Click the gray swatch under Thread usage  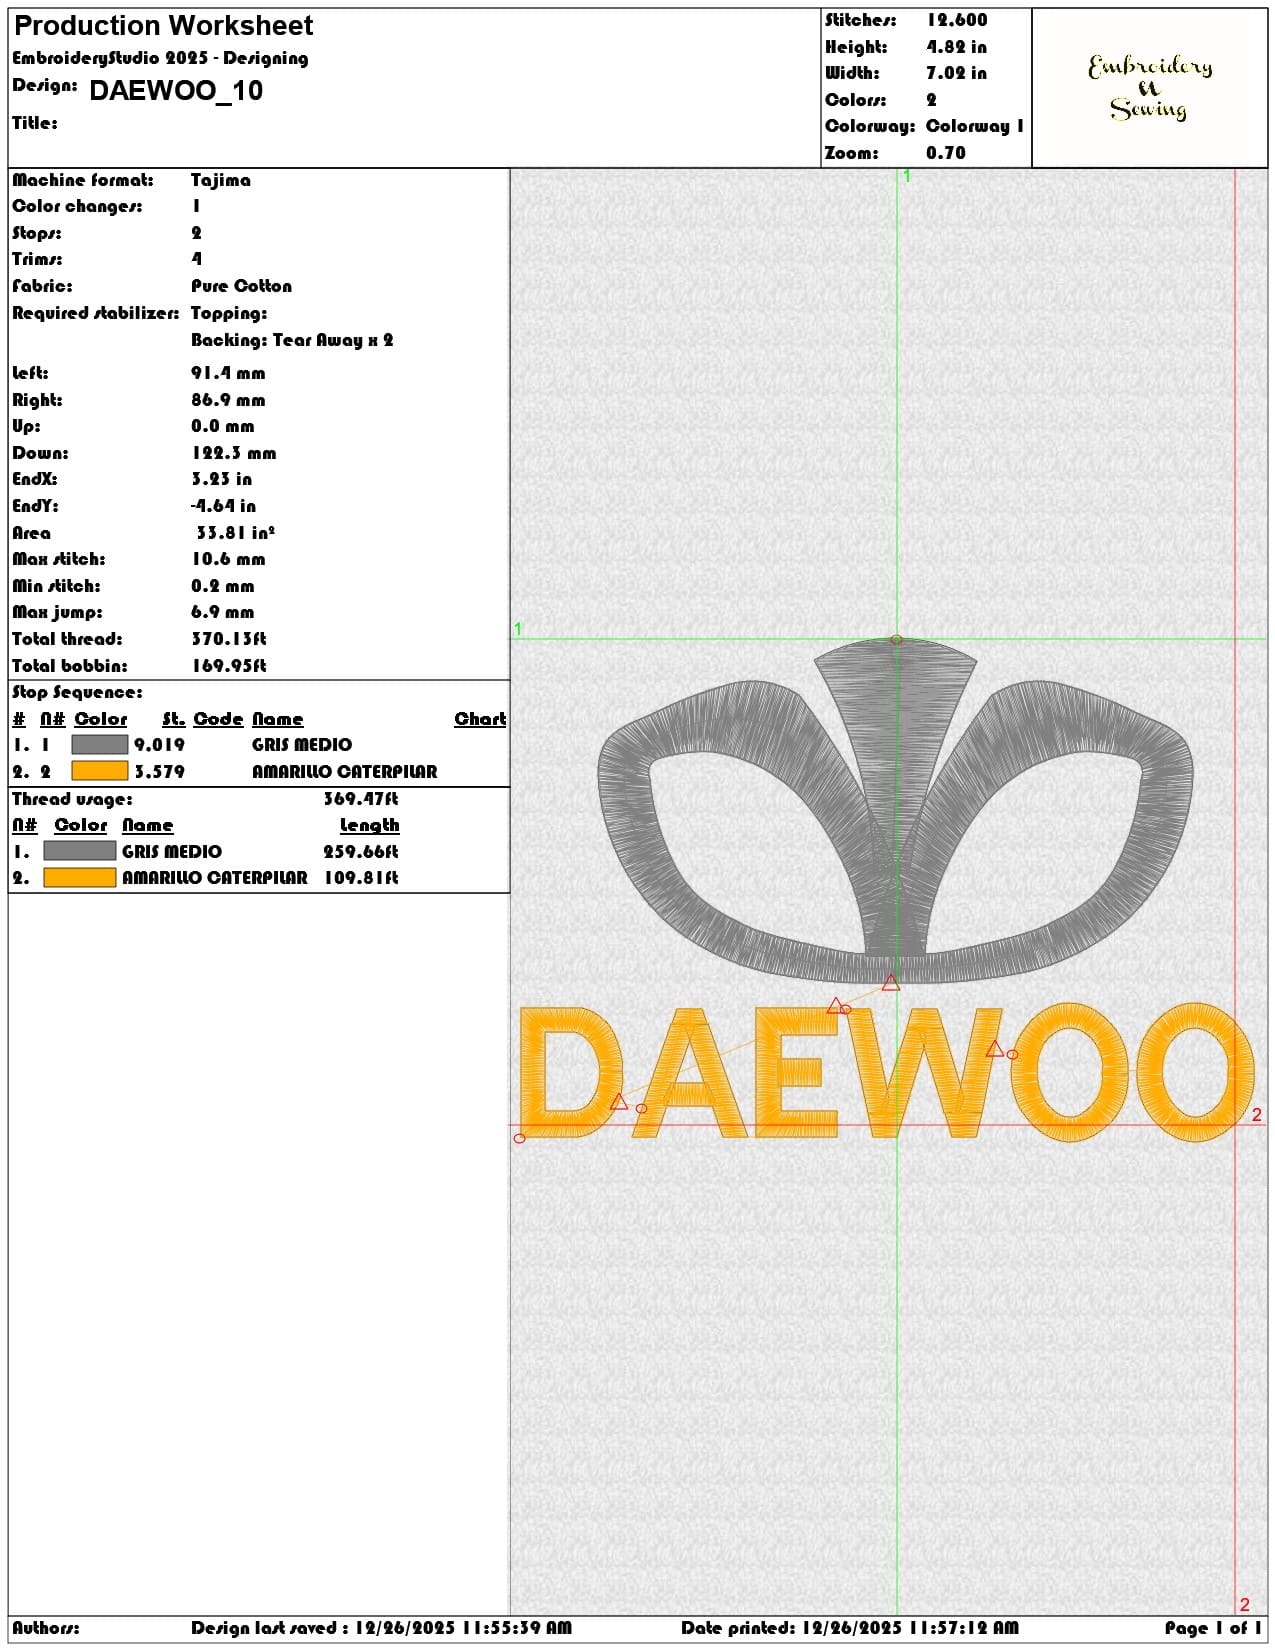[x=80, y=851]
